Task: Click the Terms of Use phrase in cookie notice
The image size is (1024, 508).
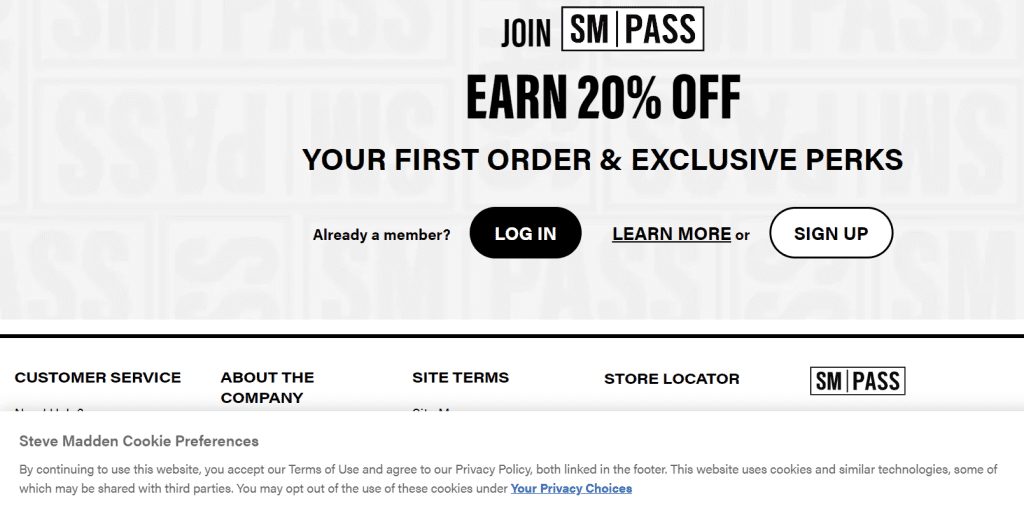Action: (323, 469)
